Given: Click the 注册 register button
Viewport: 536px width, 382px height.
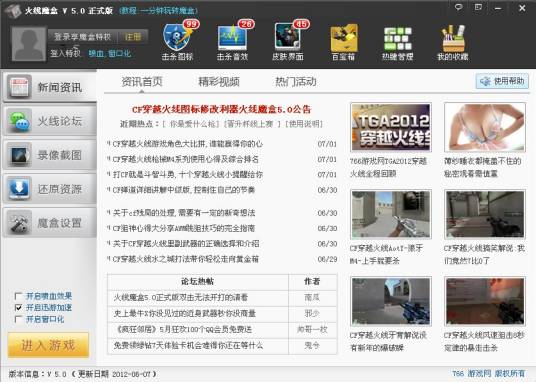Looking at the screenshot, I should click(x=133, y=37).
